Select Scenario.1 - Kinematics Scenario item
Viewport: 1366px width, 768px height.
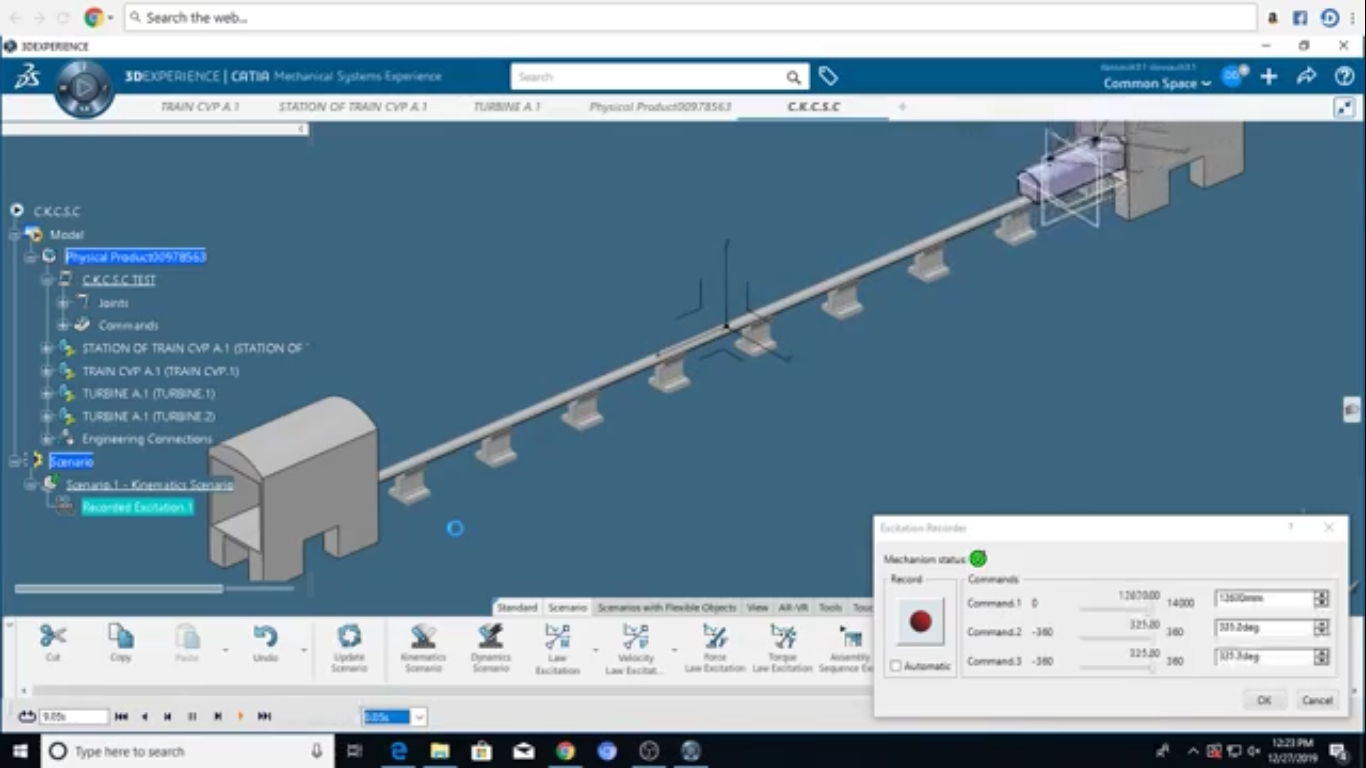coord(149,484)
